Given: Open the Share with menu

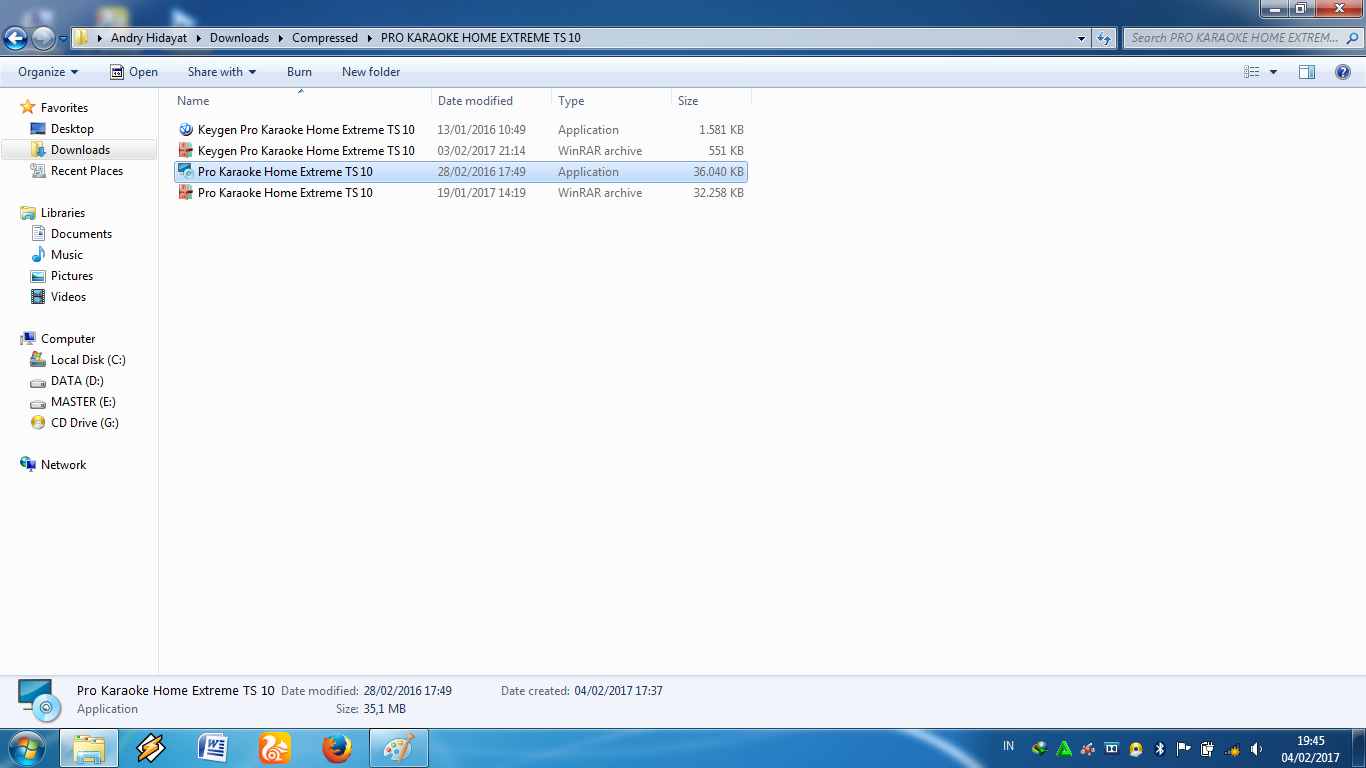Looking at the screenshot, I should [x=222, y=72].
